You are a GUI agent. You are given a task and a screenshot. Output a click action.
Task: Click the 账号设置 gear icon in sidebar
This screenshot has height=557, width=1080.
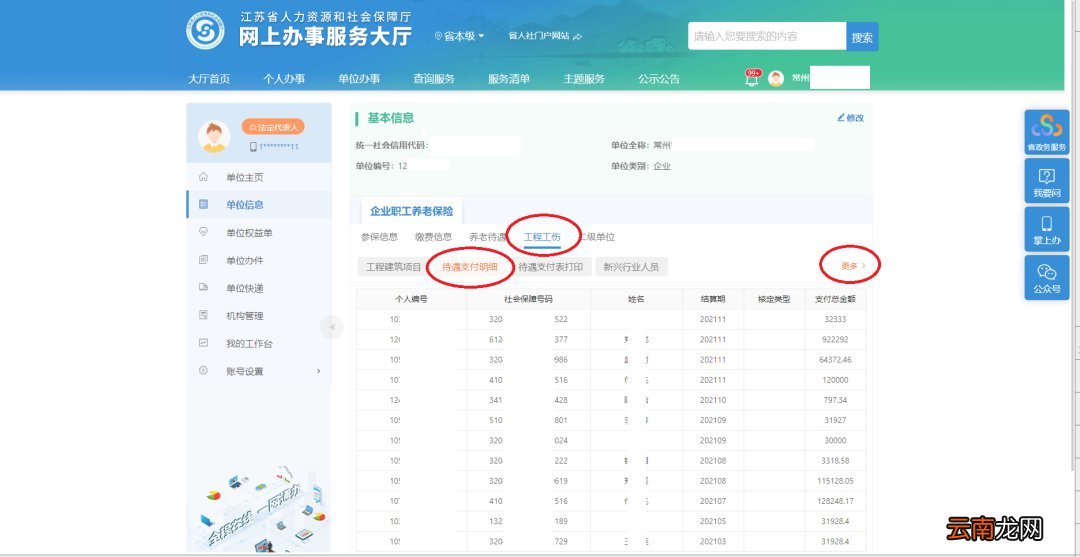[203, 370]
